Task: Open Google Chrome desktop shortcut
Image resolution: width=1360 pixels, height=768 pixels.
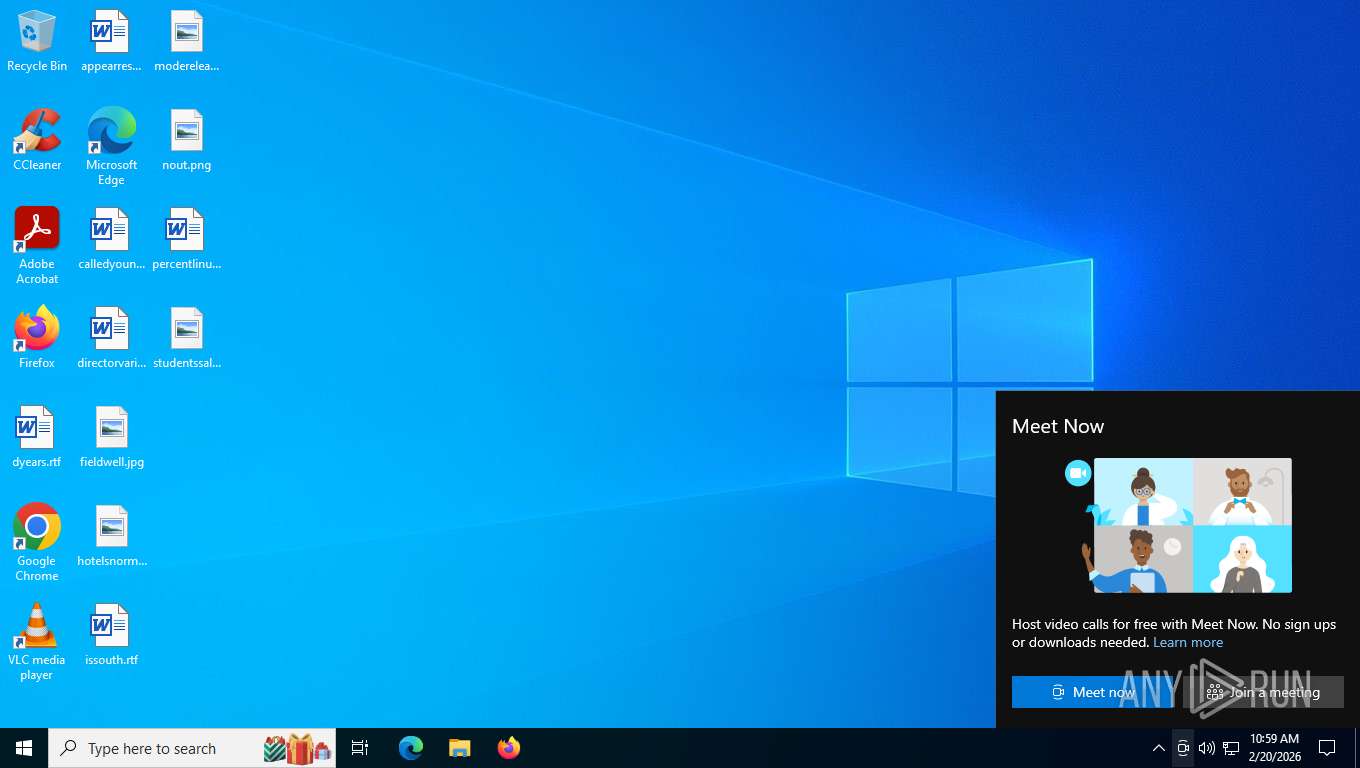Action: click(37, 543)
